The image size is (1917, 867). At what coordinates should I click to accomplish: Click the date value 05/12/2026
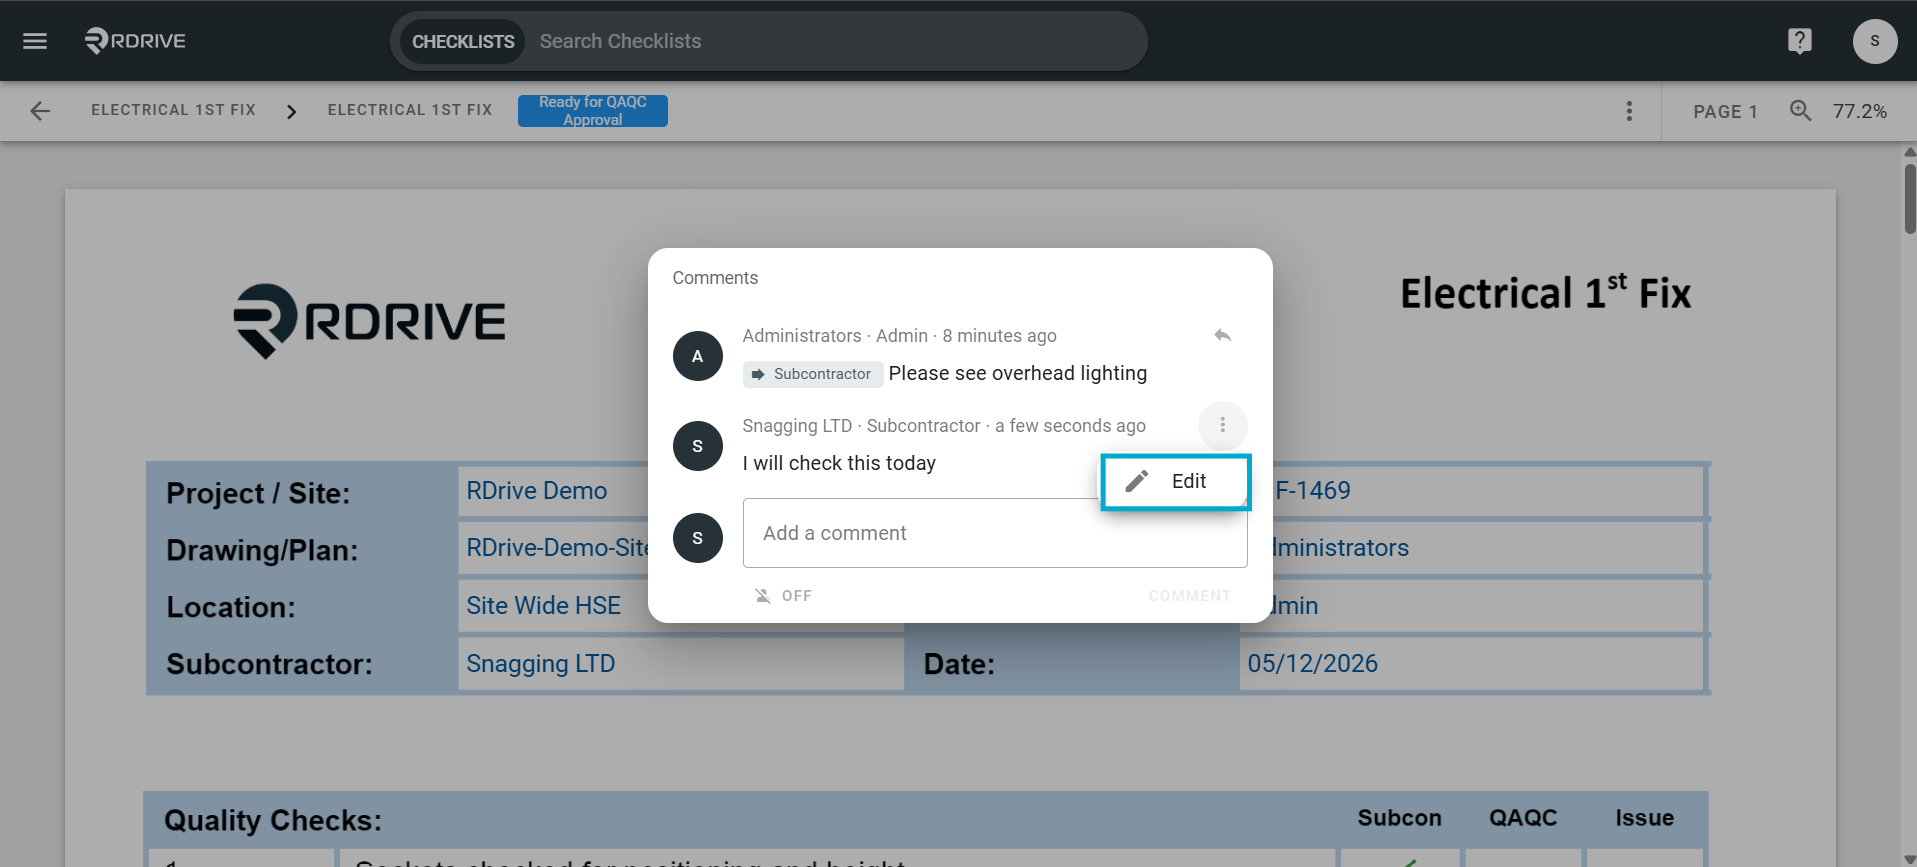click(x=1313, y=664)
